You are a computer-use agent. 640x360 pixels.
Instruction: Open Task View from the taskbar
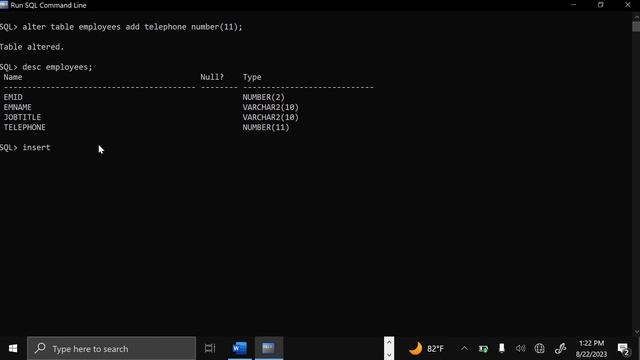[x=210, y=349]
